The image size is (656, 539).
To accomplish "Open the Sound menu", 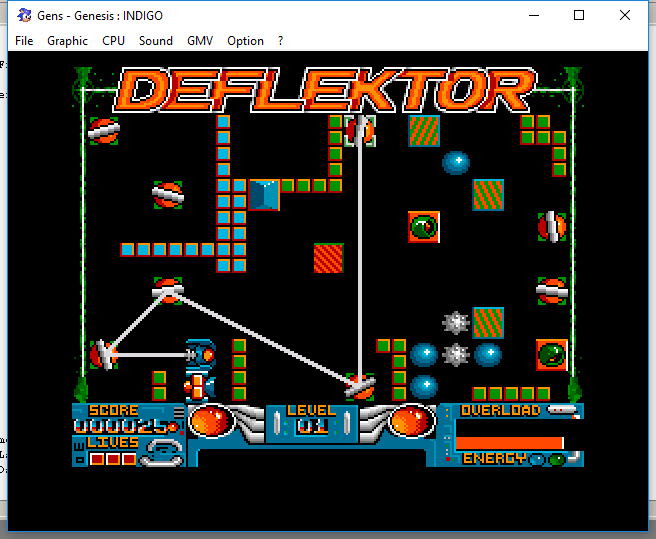I will [x=156, y=41].
